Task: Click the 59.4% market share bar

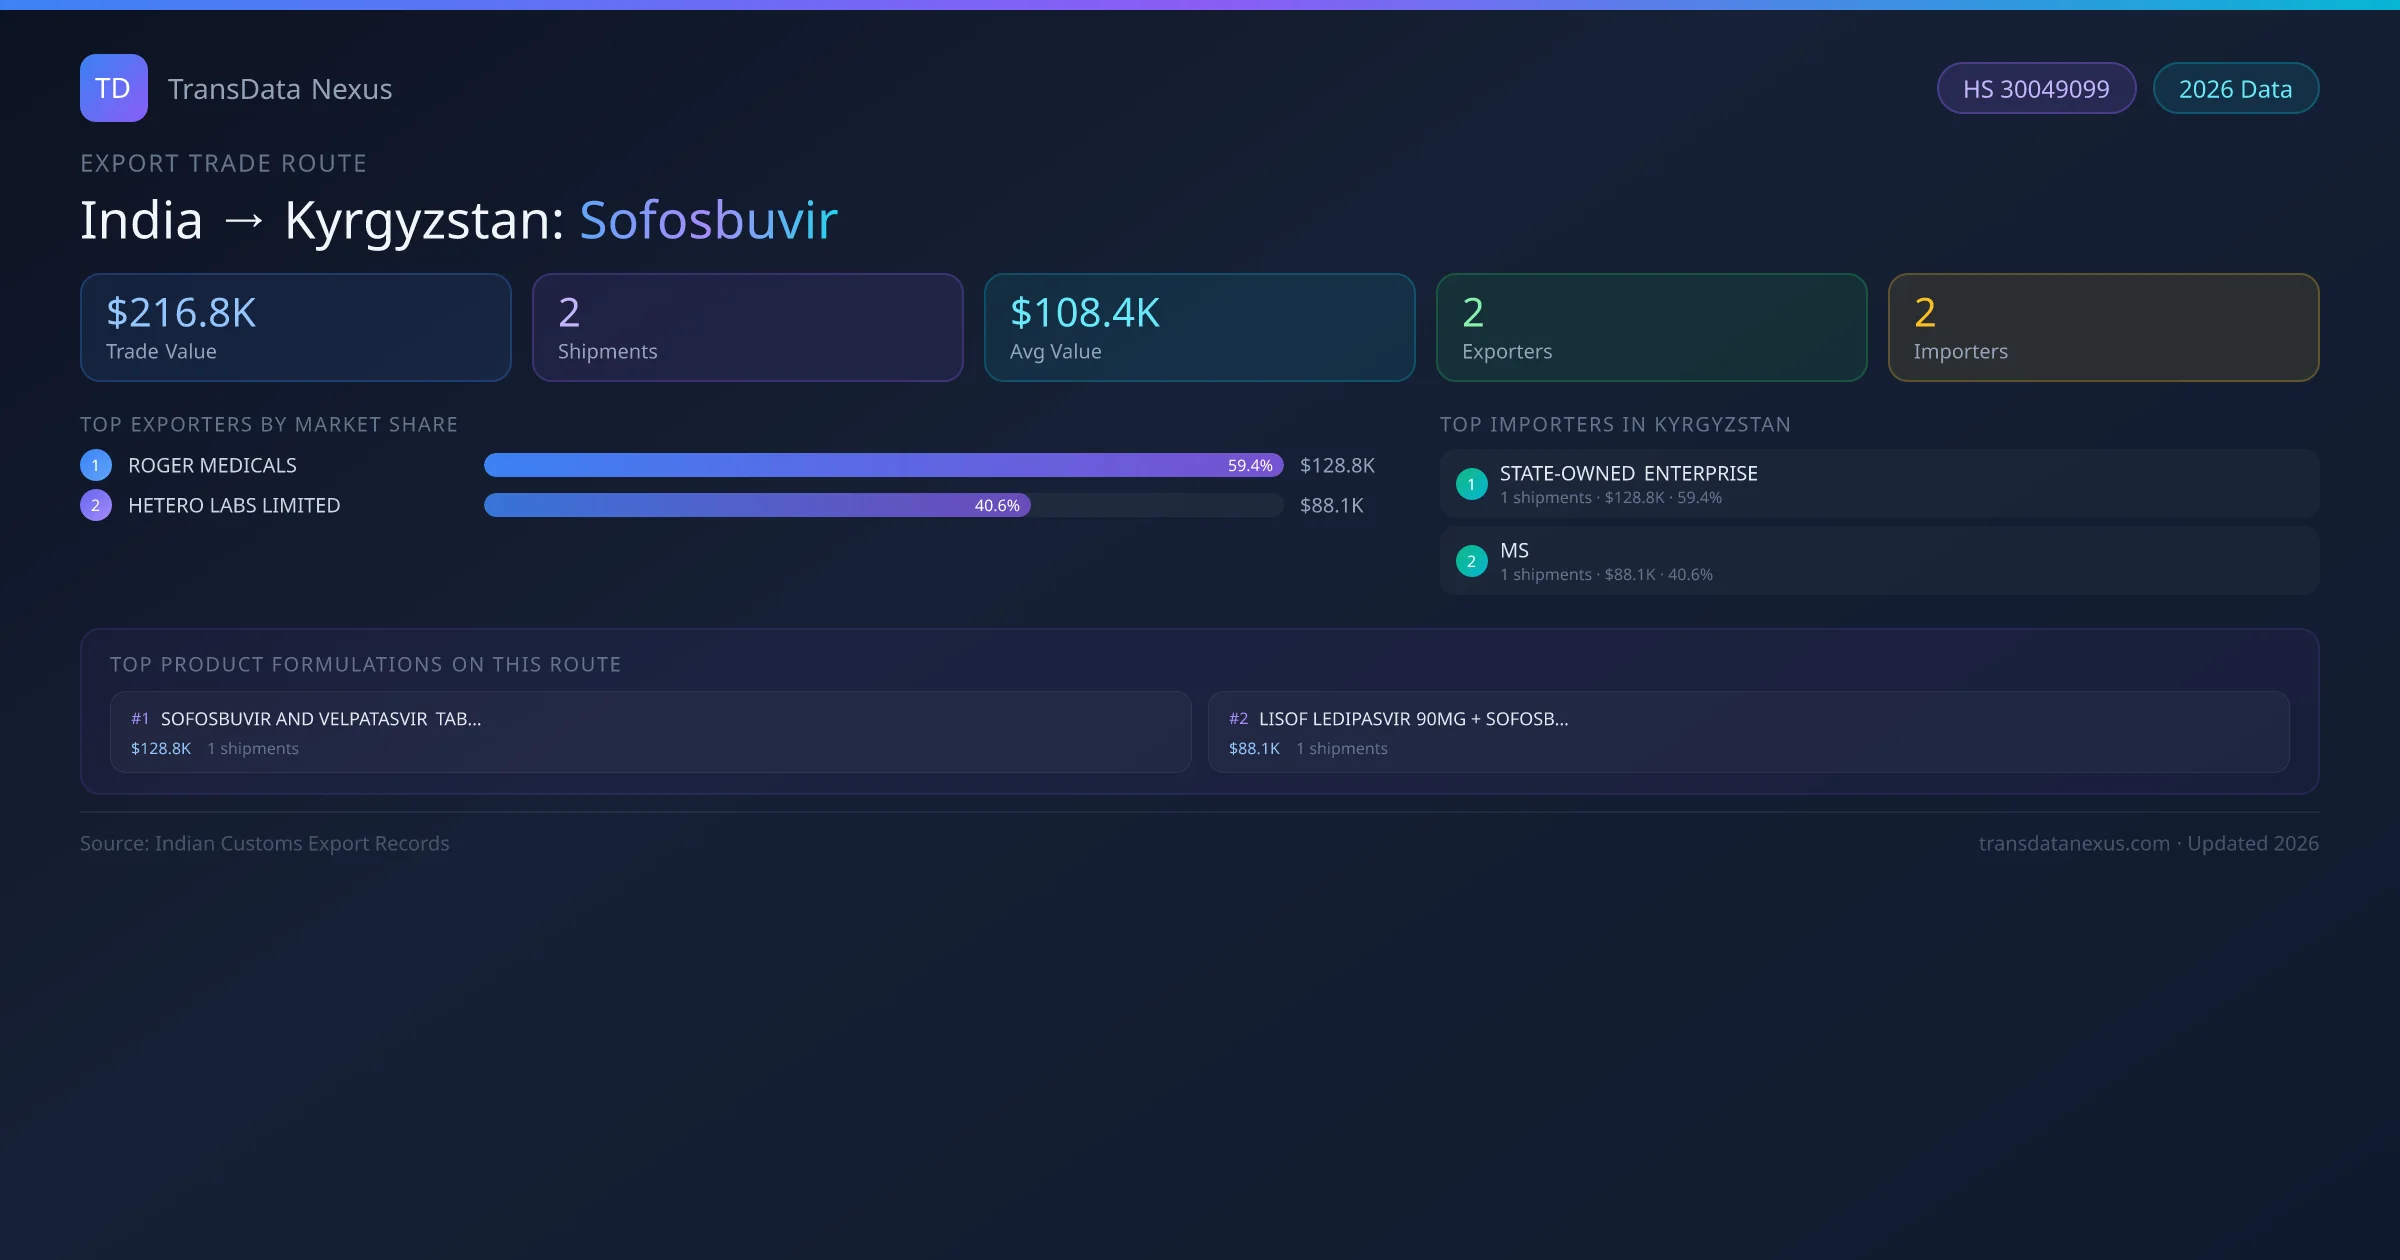Action: pyautogui.click(x=883, y=465)
